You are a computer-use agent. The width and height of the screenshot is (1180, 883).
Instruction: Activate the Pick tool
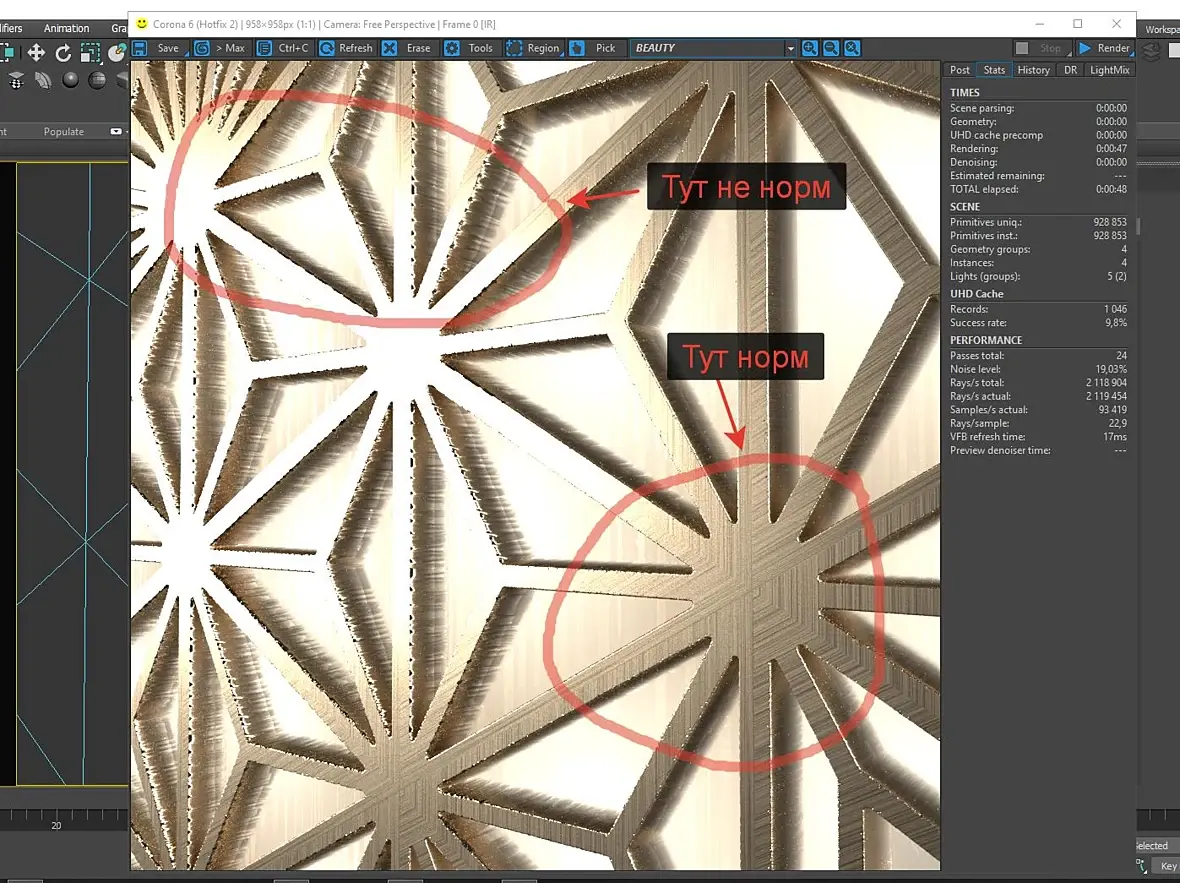[595, 48]
